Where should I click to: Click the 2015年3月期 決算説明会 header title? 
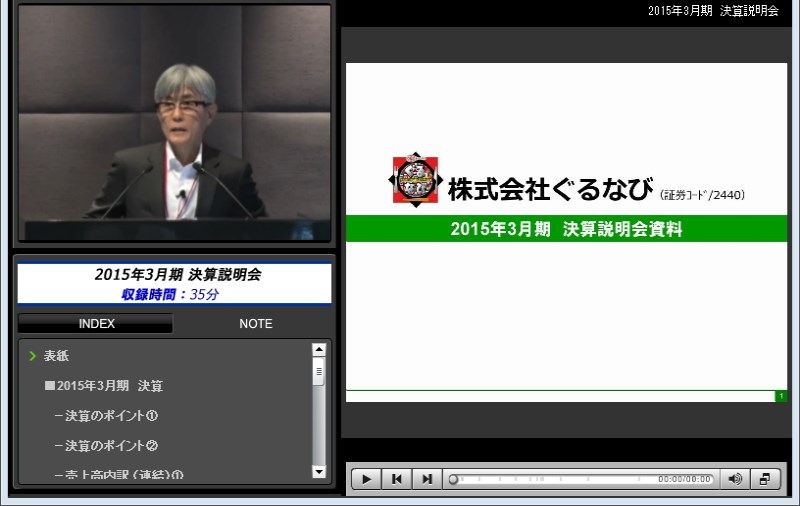[x=713, y=11]
